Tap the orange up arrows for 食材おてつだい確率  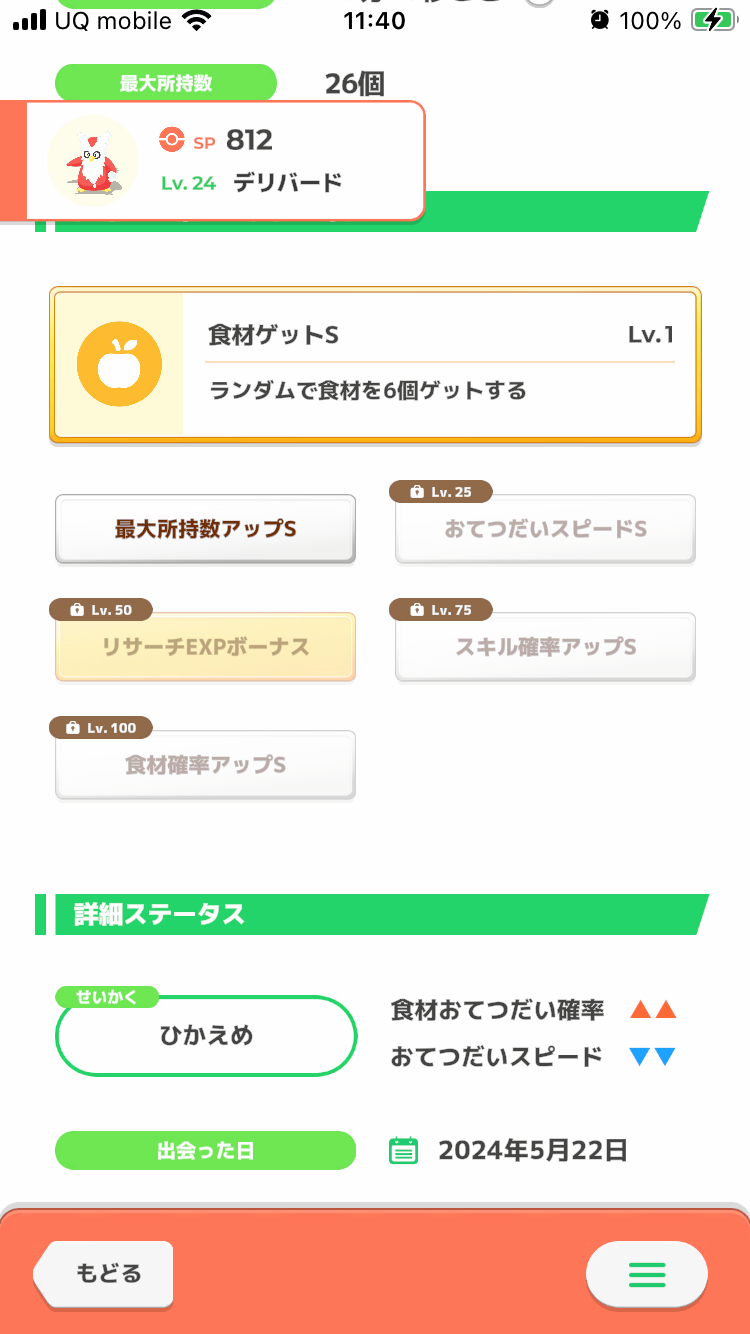point(653,1010)
